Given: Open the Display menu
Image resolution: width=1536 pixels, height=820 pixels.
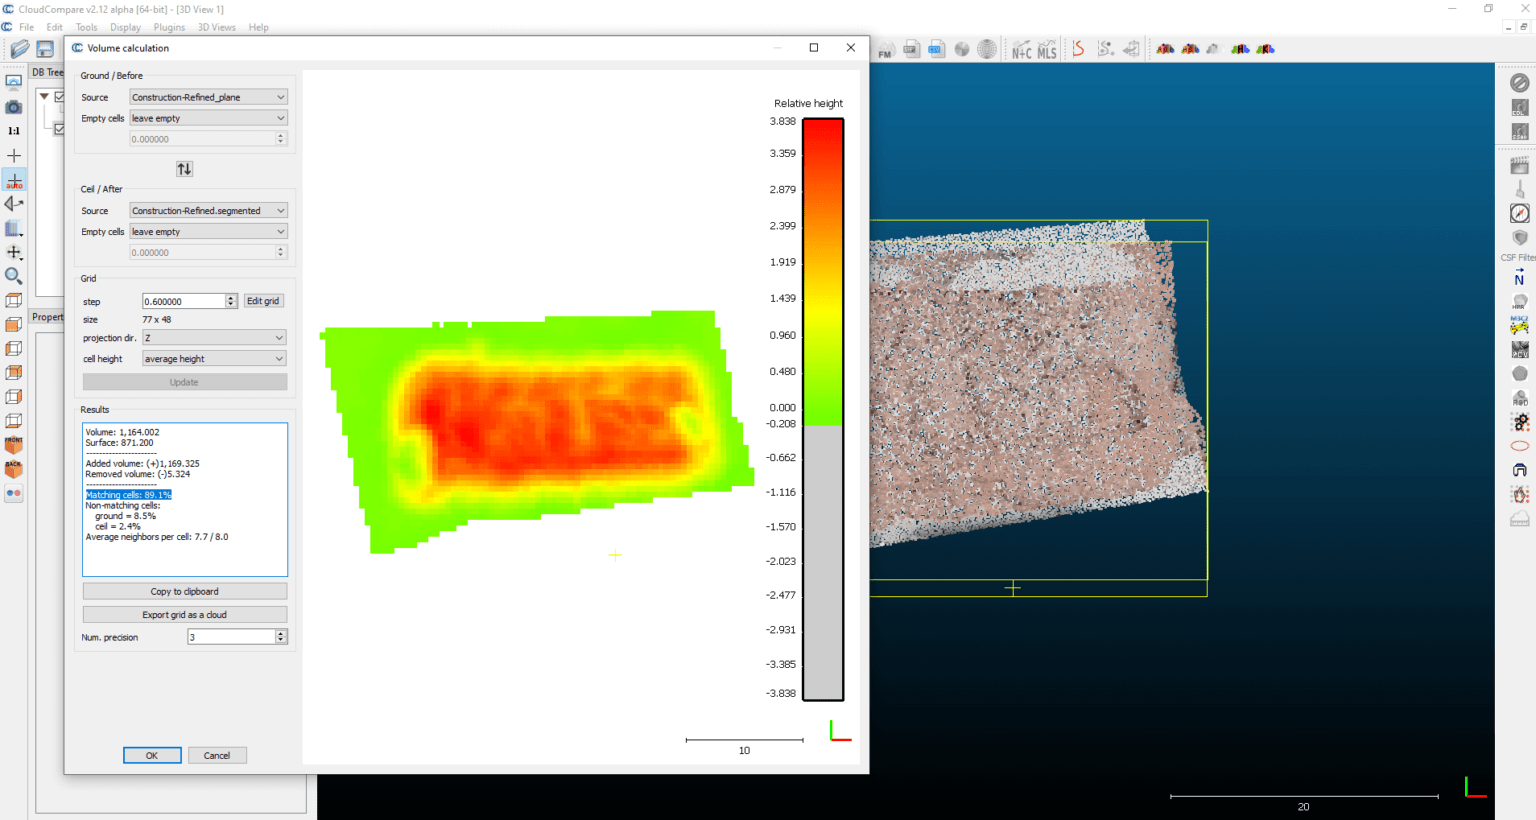Looking at the screenshot, I should pos(125,27).
